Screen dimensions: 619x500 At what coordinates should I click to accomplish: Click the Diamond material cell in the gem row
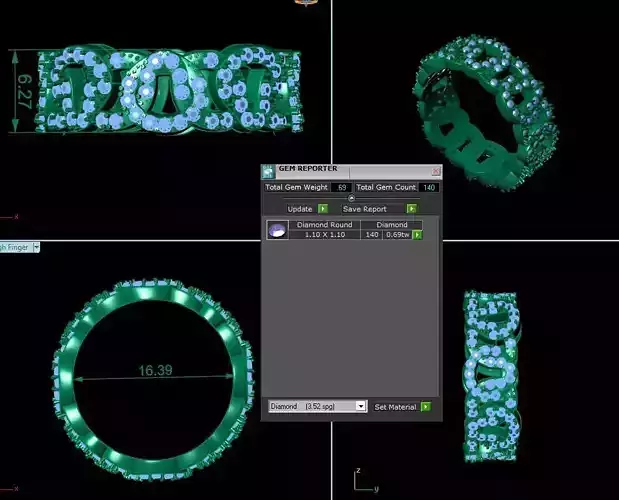(x=392, y=225)
